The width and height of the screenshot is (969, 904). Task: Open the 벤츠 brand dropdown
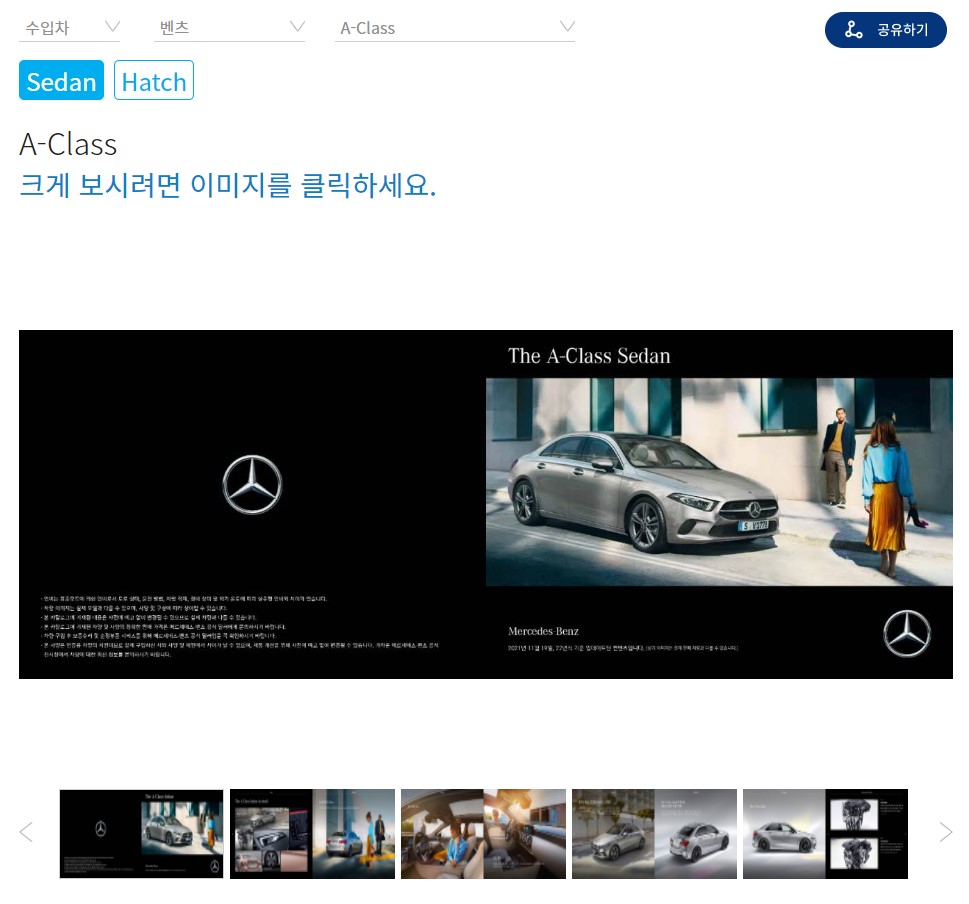[x=229, y=28]
